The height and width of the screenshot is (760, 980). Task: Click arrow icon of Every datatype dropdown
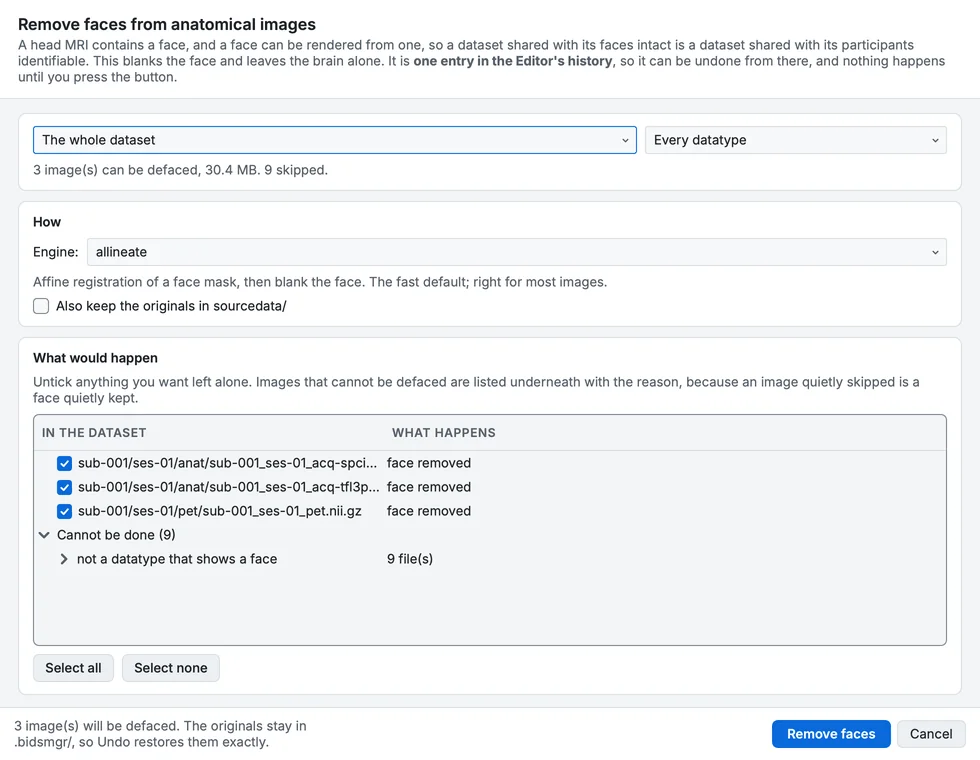click(x=935, y=141)
